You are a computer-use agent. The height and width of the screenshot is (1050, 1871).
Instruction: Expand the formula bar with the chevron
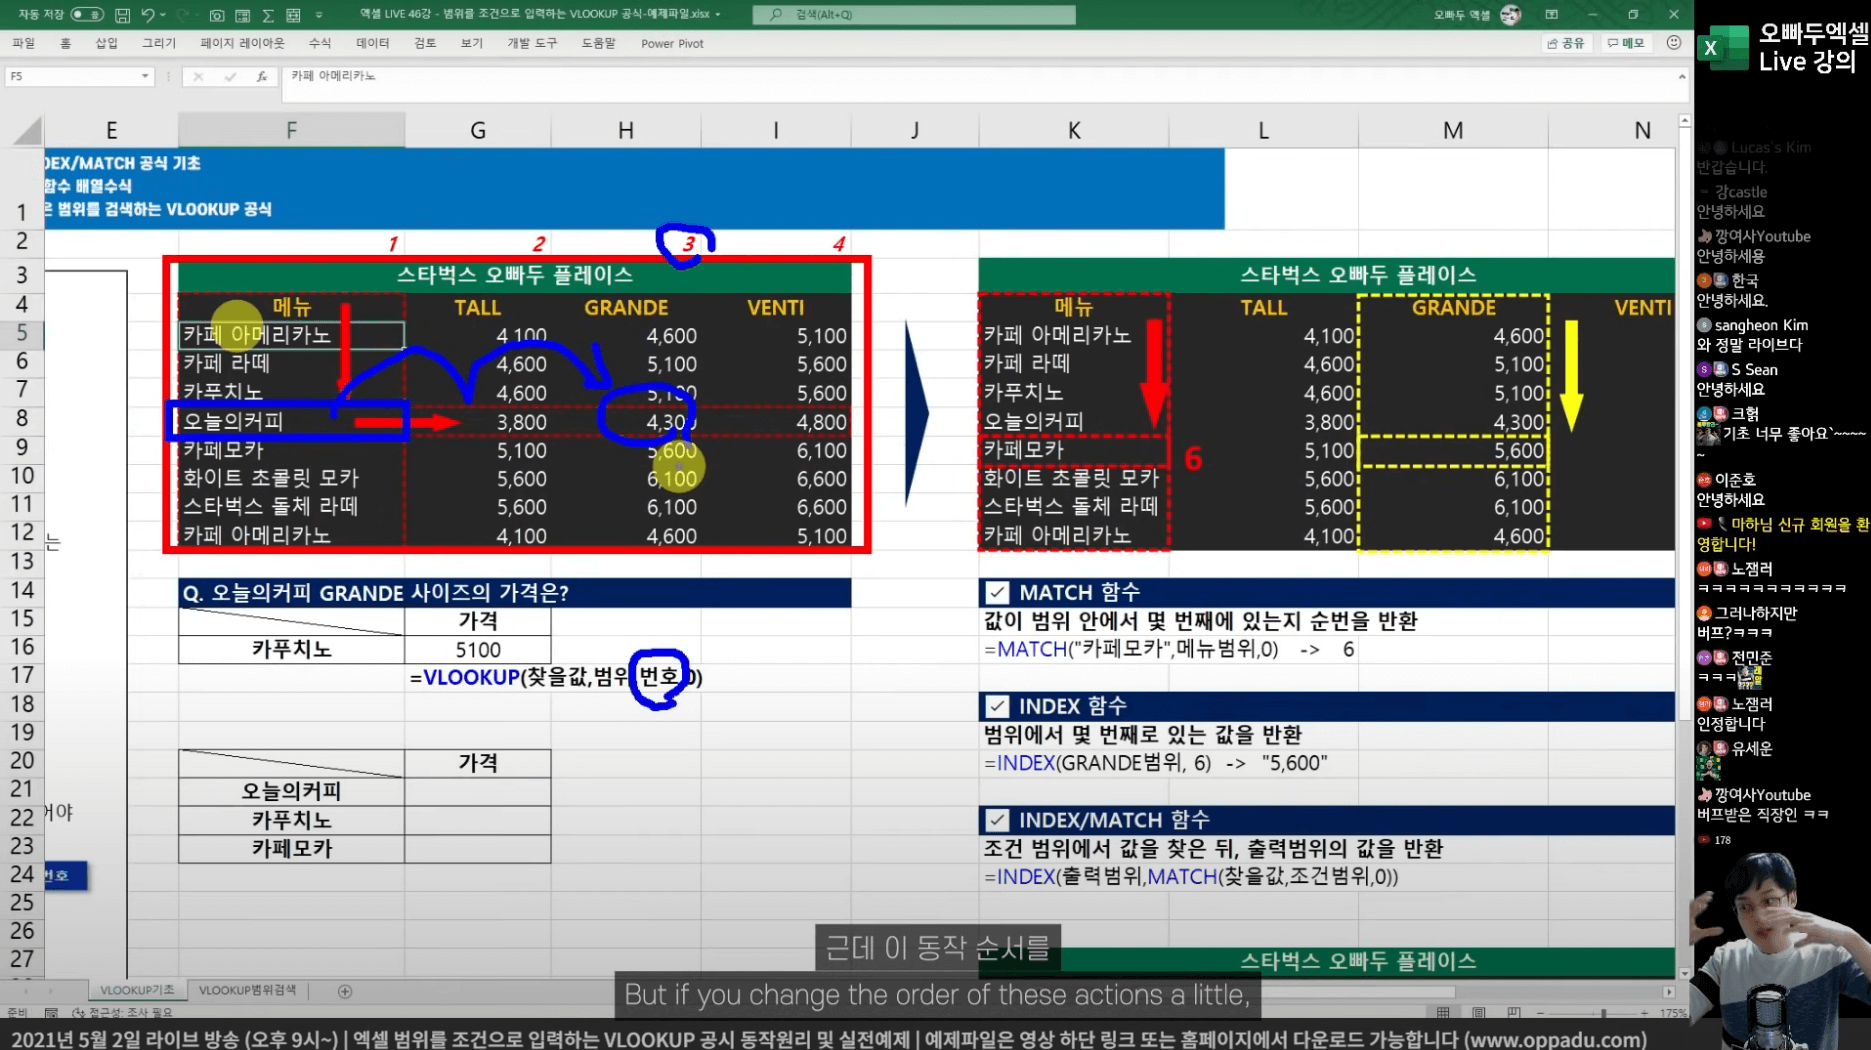pyautogui.click(x=1681, y=77)
